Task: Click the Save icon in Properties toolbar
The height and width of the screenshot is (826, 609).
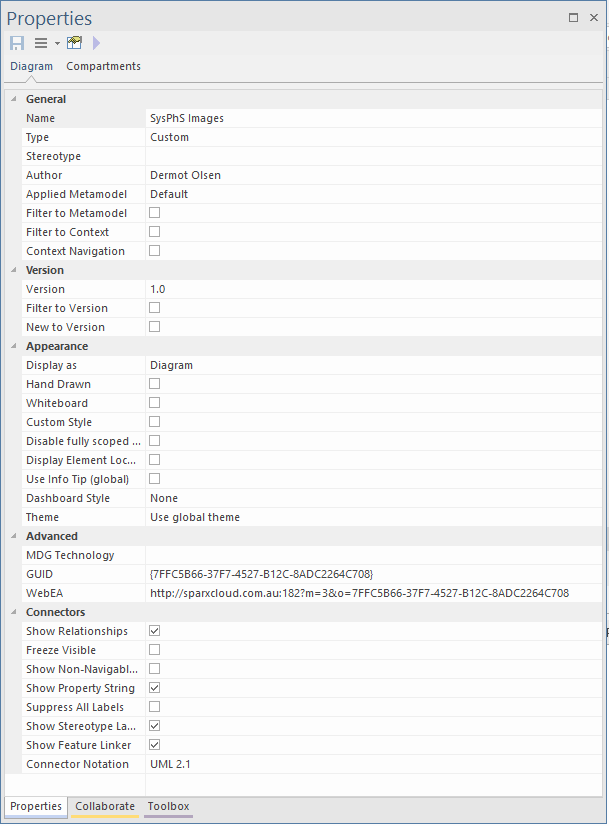Action: click(x=17, y=43)
